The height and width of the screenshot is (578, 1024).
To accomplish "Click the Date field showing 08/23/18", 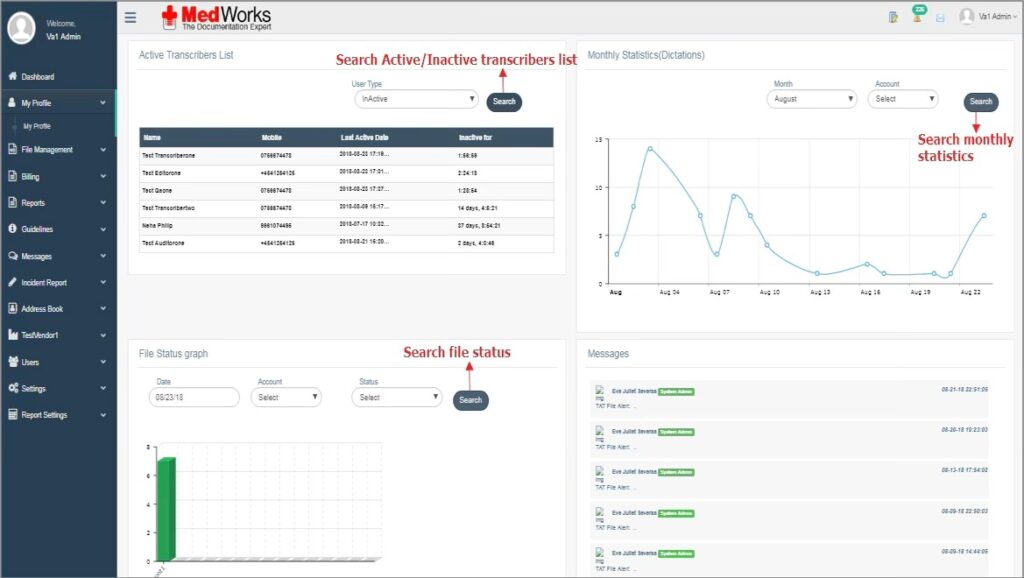I will (x=194, y=397).
